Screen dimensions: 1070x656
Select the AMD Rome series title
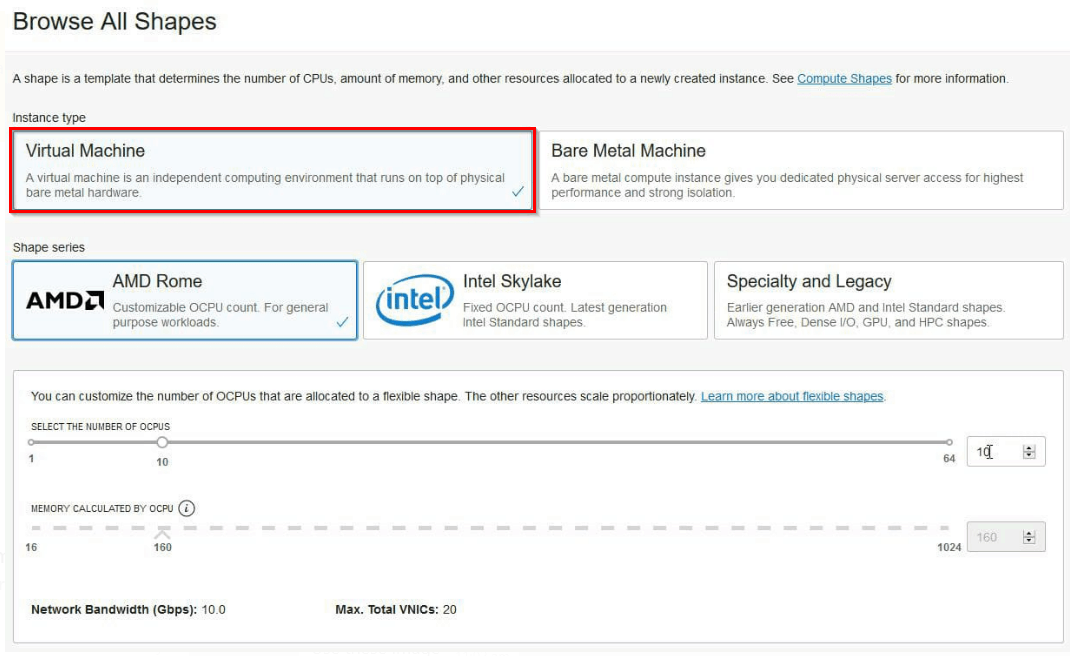157,282
